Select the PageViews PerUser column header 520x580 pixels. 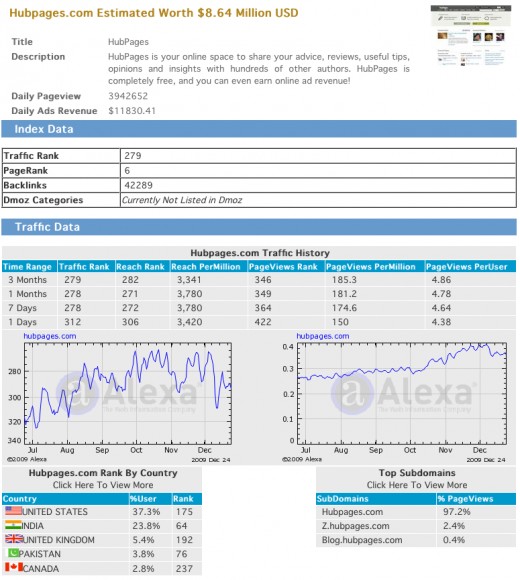(x=470, y=267)
